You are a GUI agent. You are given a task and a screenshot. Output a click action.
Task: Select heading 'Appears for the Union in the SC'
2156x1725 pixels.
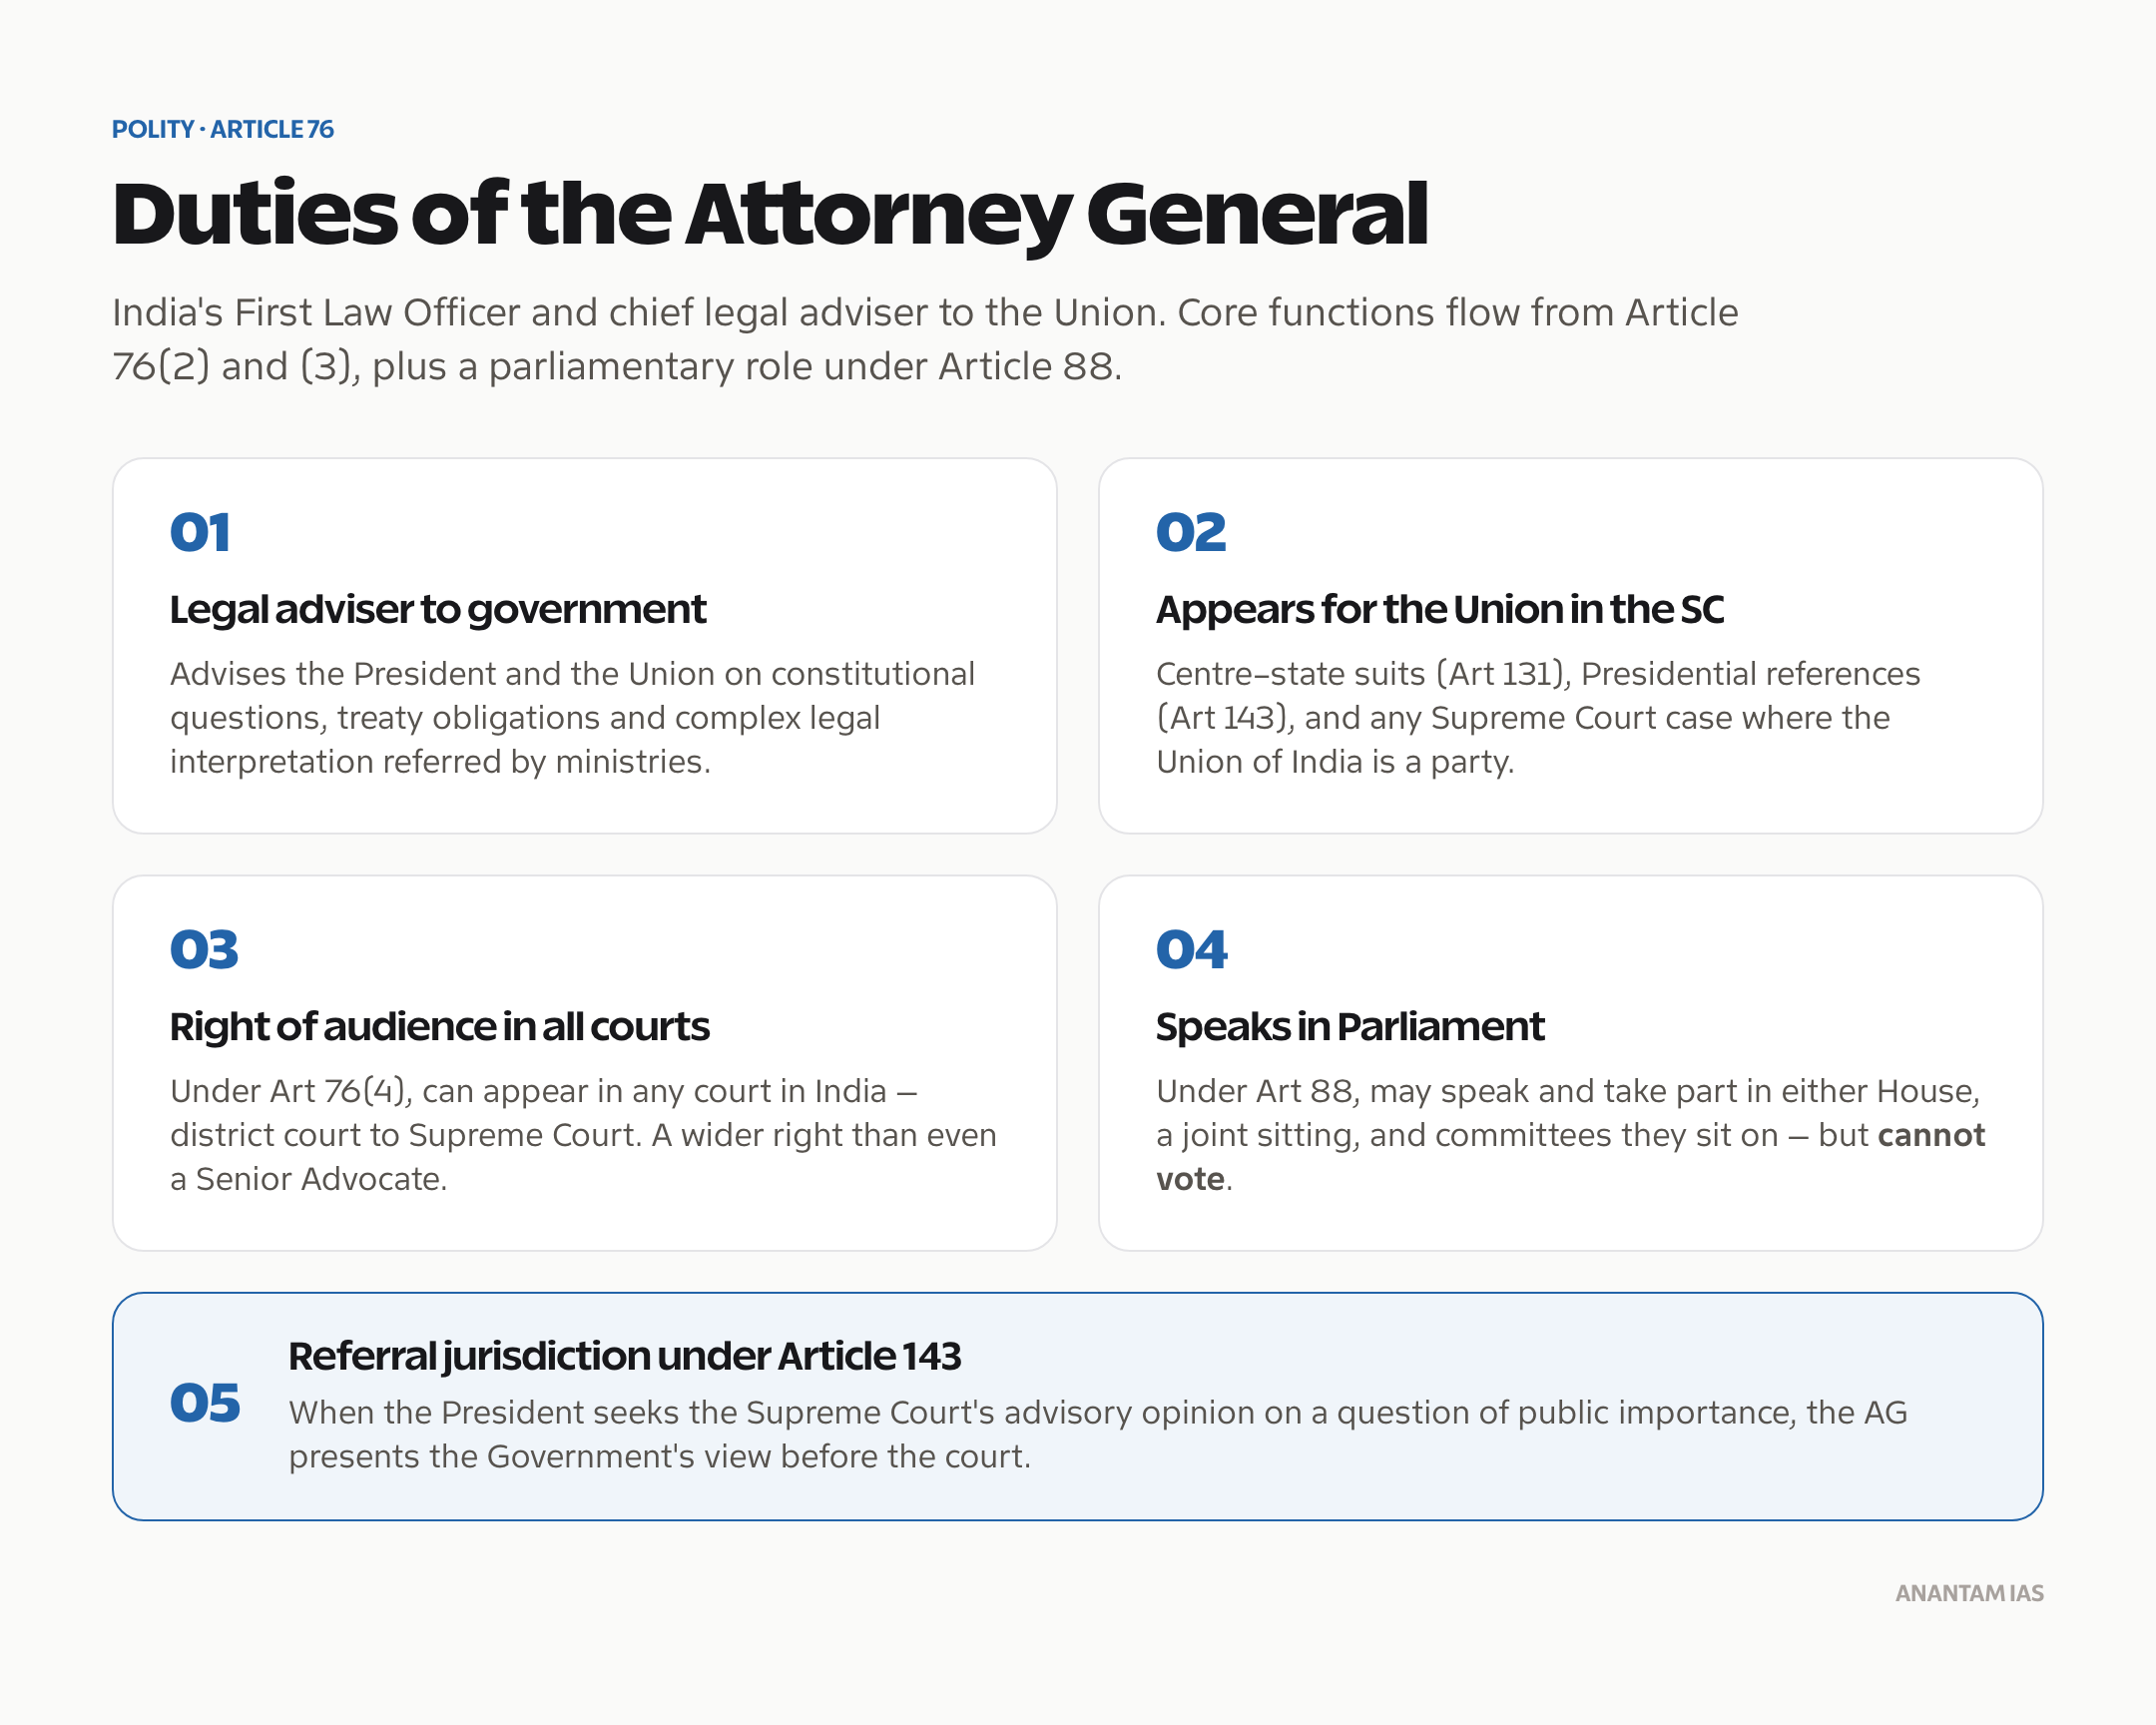tap(1440, 609)
